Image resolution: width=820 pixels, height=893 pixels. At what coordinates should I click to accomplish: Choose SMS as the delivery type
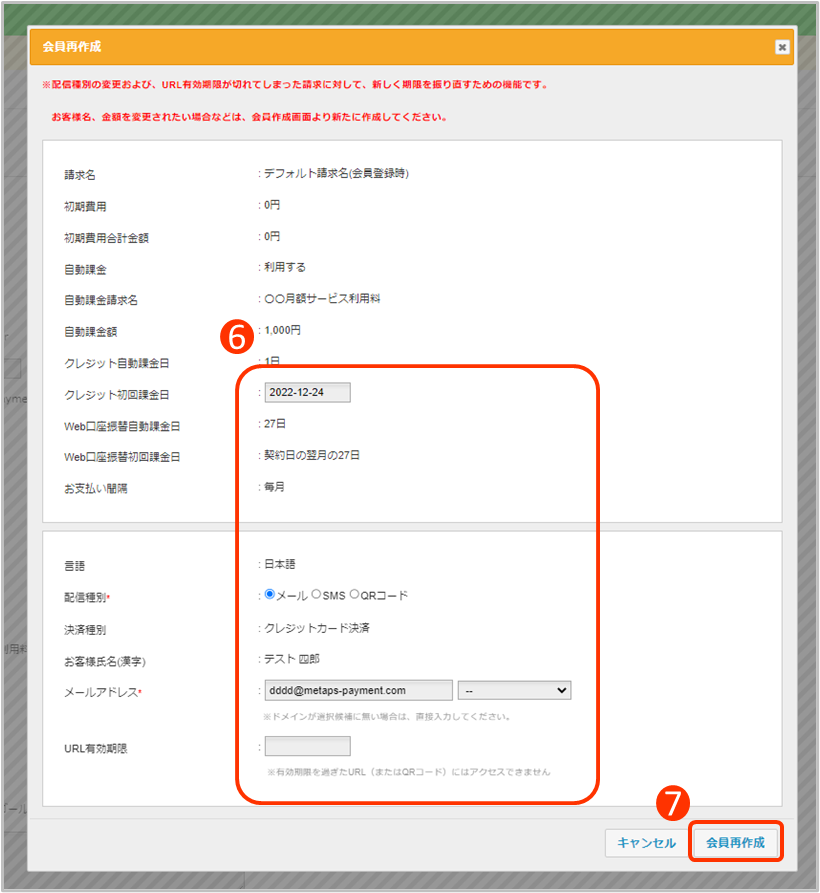pos(316,595)
